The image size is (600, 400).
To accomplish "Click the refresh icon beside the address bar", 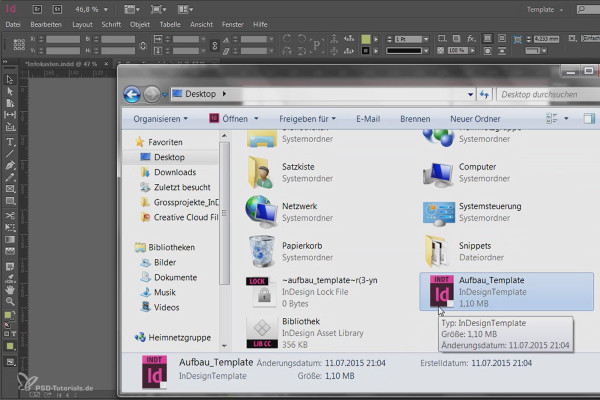I will (x=484, y=94).
